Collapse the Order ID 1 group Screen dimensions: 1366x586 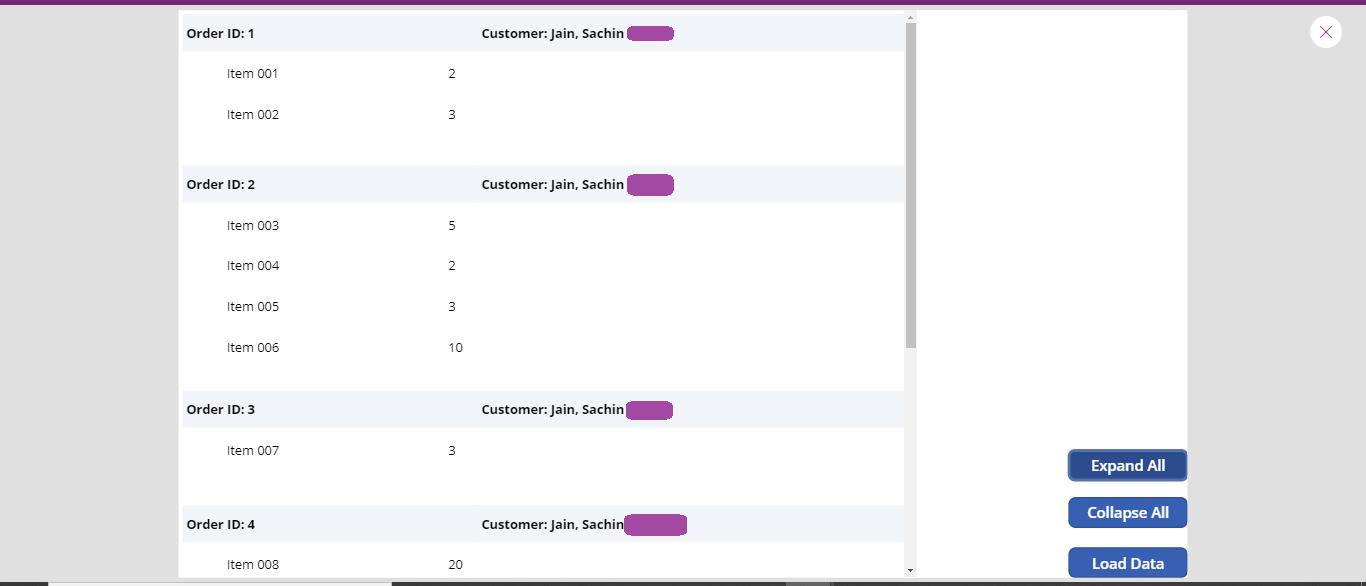click(219, 32)
